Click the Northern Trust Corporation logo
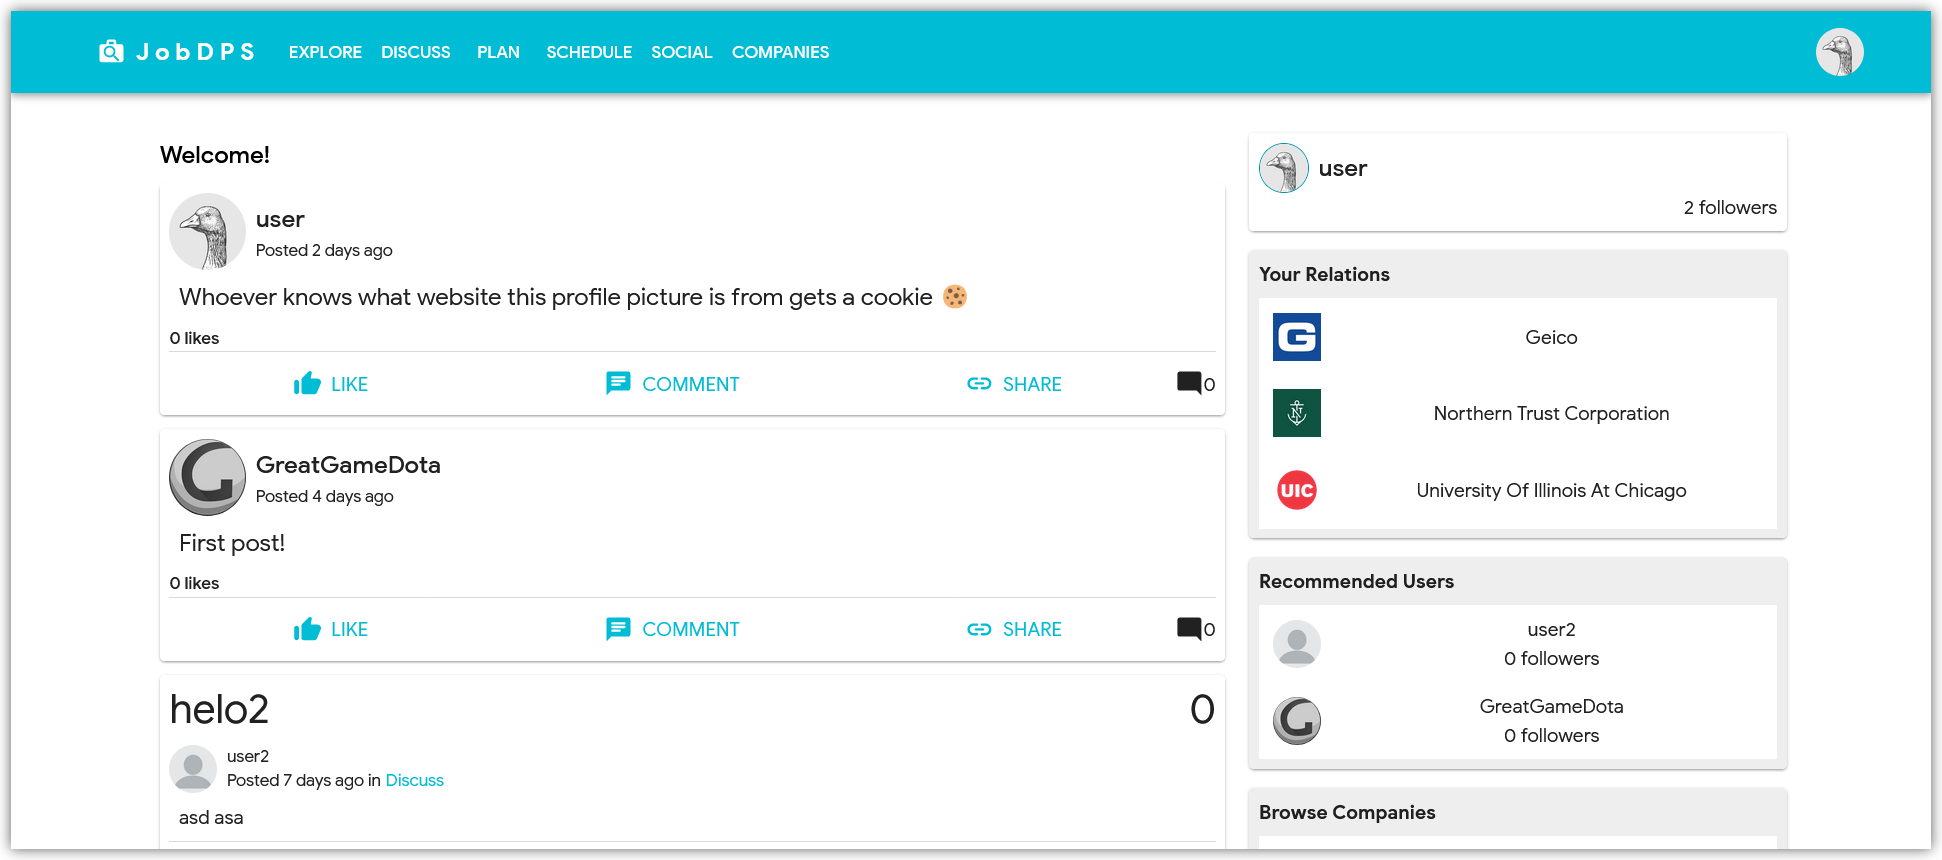 (x=1296, y=413)
